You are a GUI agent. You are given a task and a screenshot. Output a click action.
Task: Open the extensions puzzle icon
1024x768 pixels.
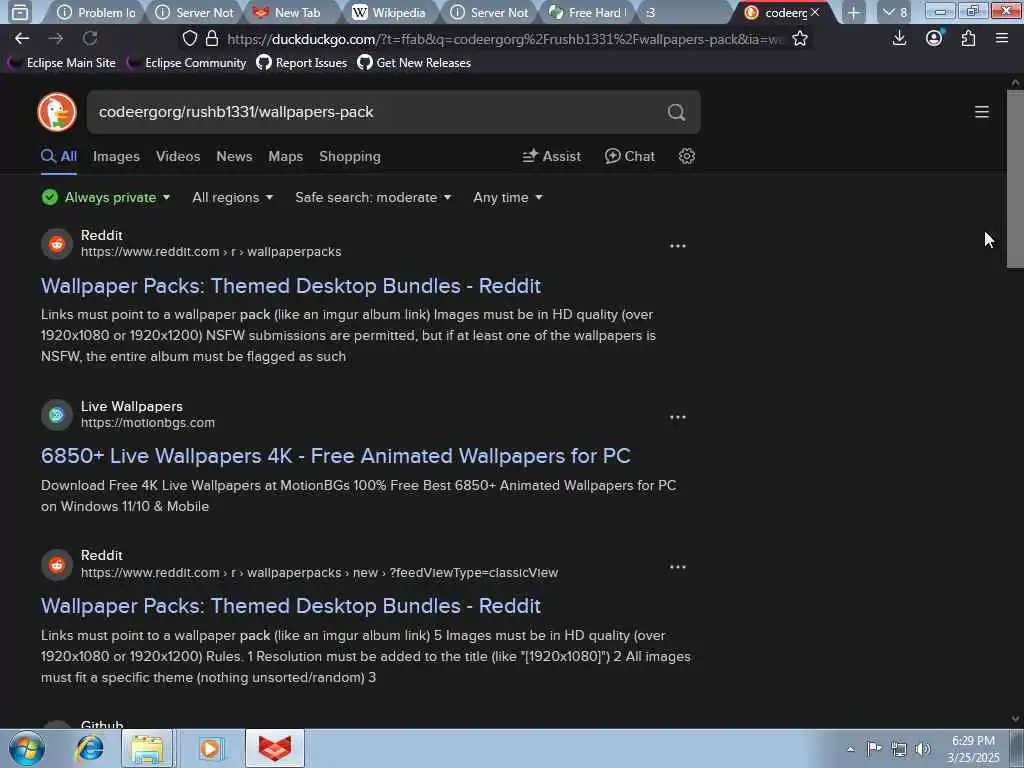pyautogui.click(x=968, y=39)
